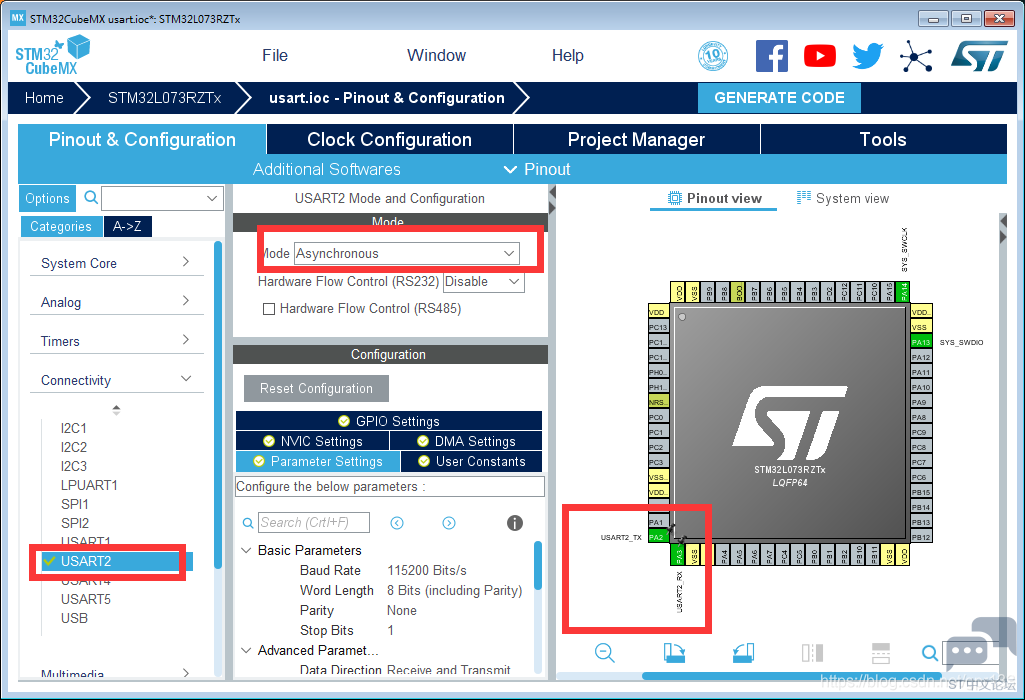Click the ST logo in the header
1025x700 pixels.
[979, 56]
